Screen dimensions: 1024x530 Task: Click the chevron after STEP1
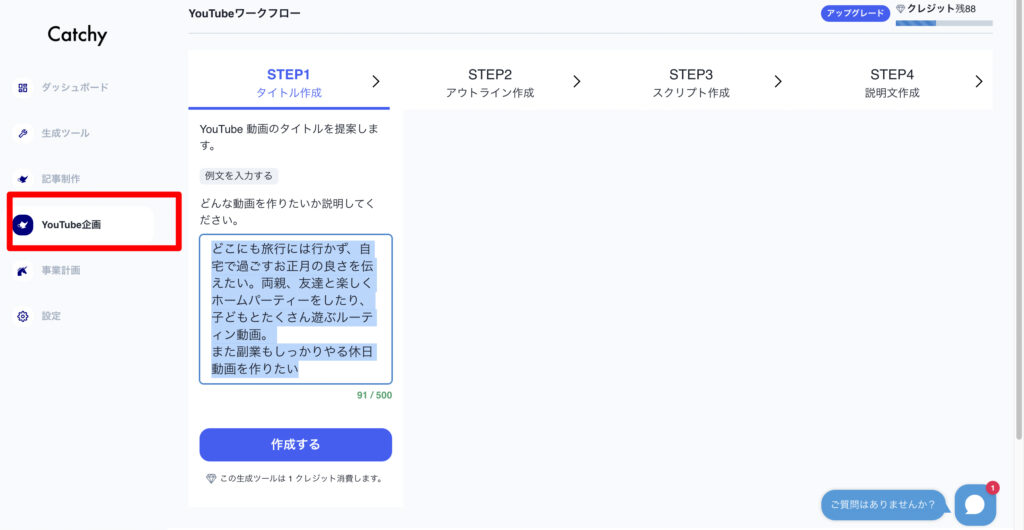coord(376,82)
